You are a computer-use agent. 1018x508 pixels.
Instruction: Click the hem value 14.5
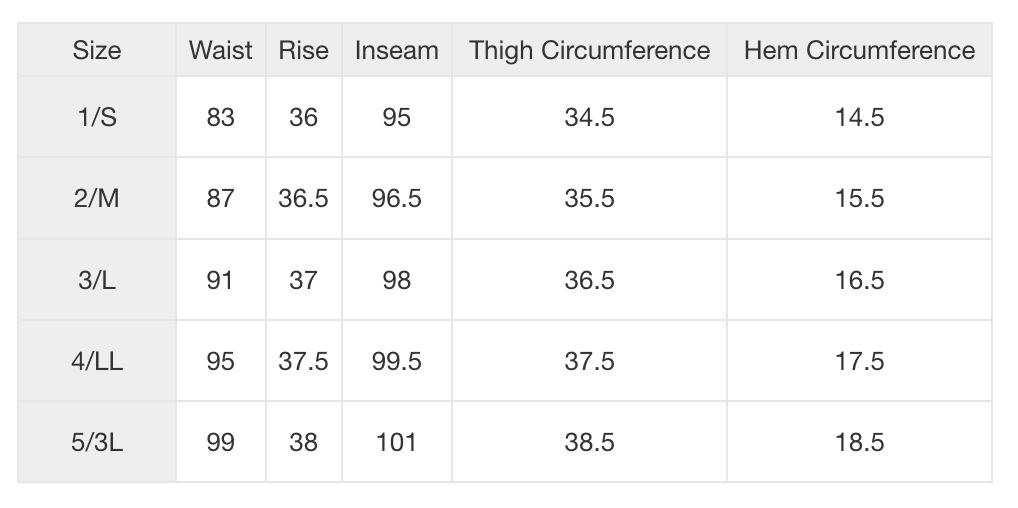coord(860,118)
